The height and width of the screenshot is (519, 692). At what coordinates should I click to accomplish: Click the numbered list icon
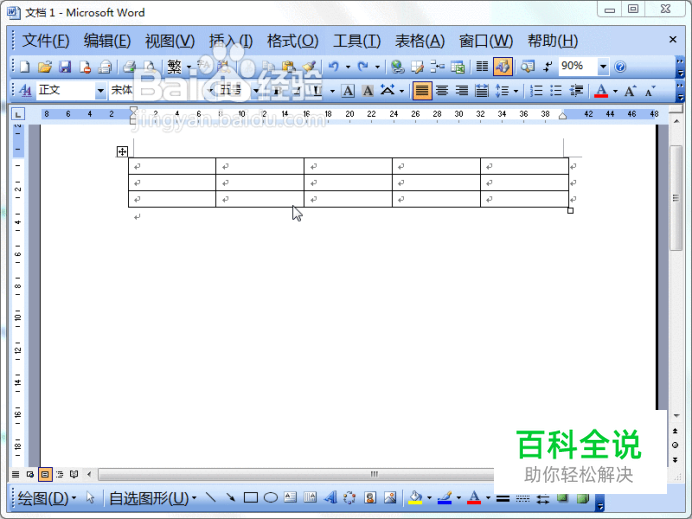tap(536, 91)
